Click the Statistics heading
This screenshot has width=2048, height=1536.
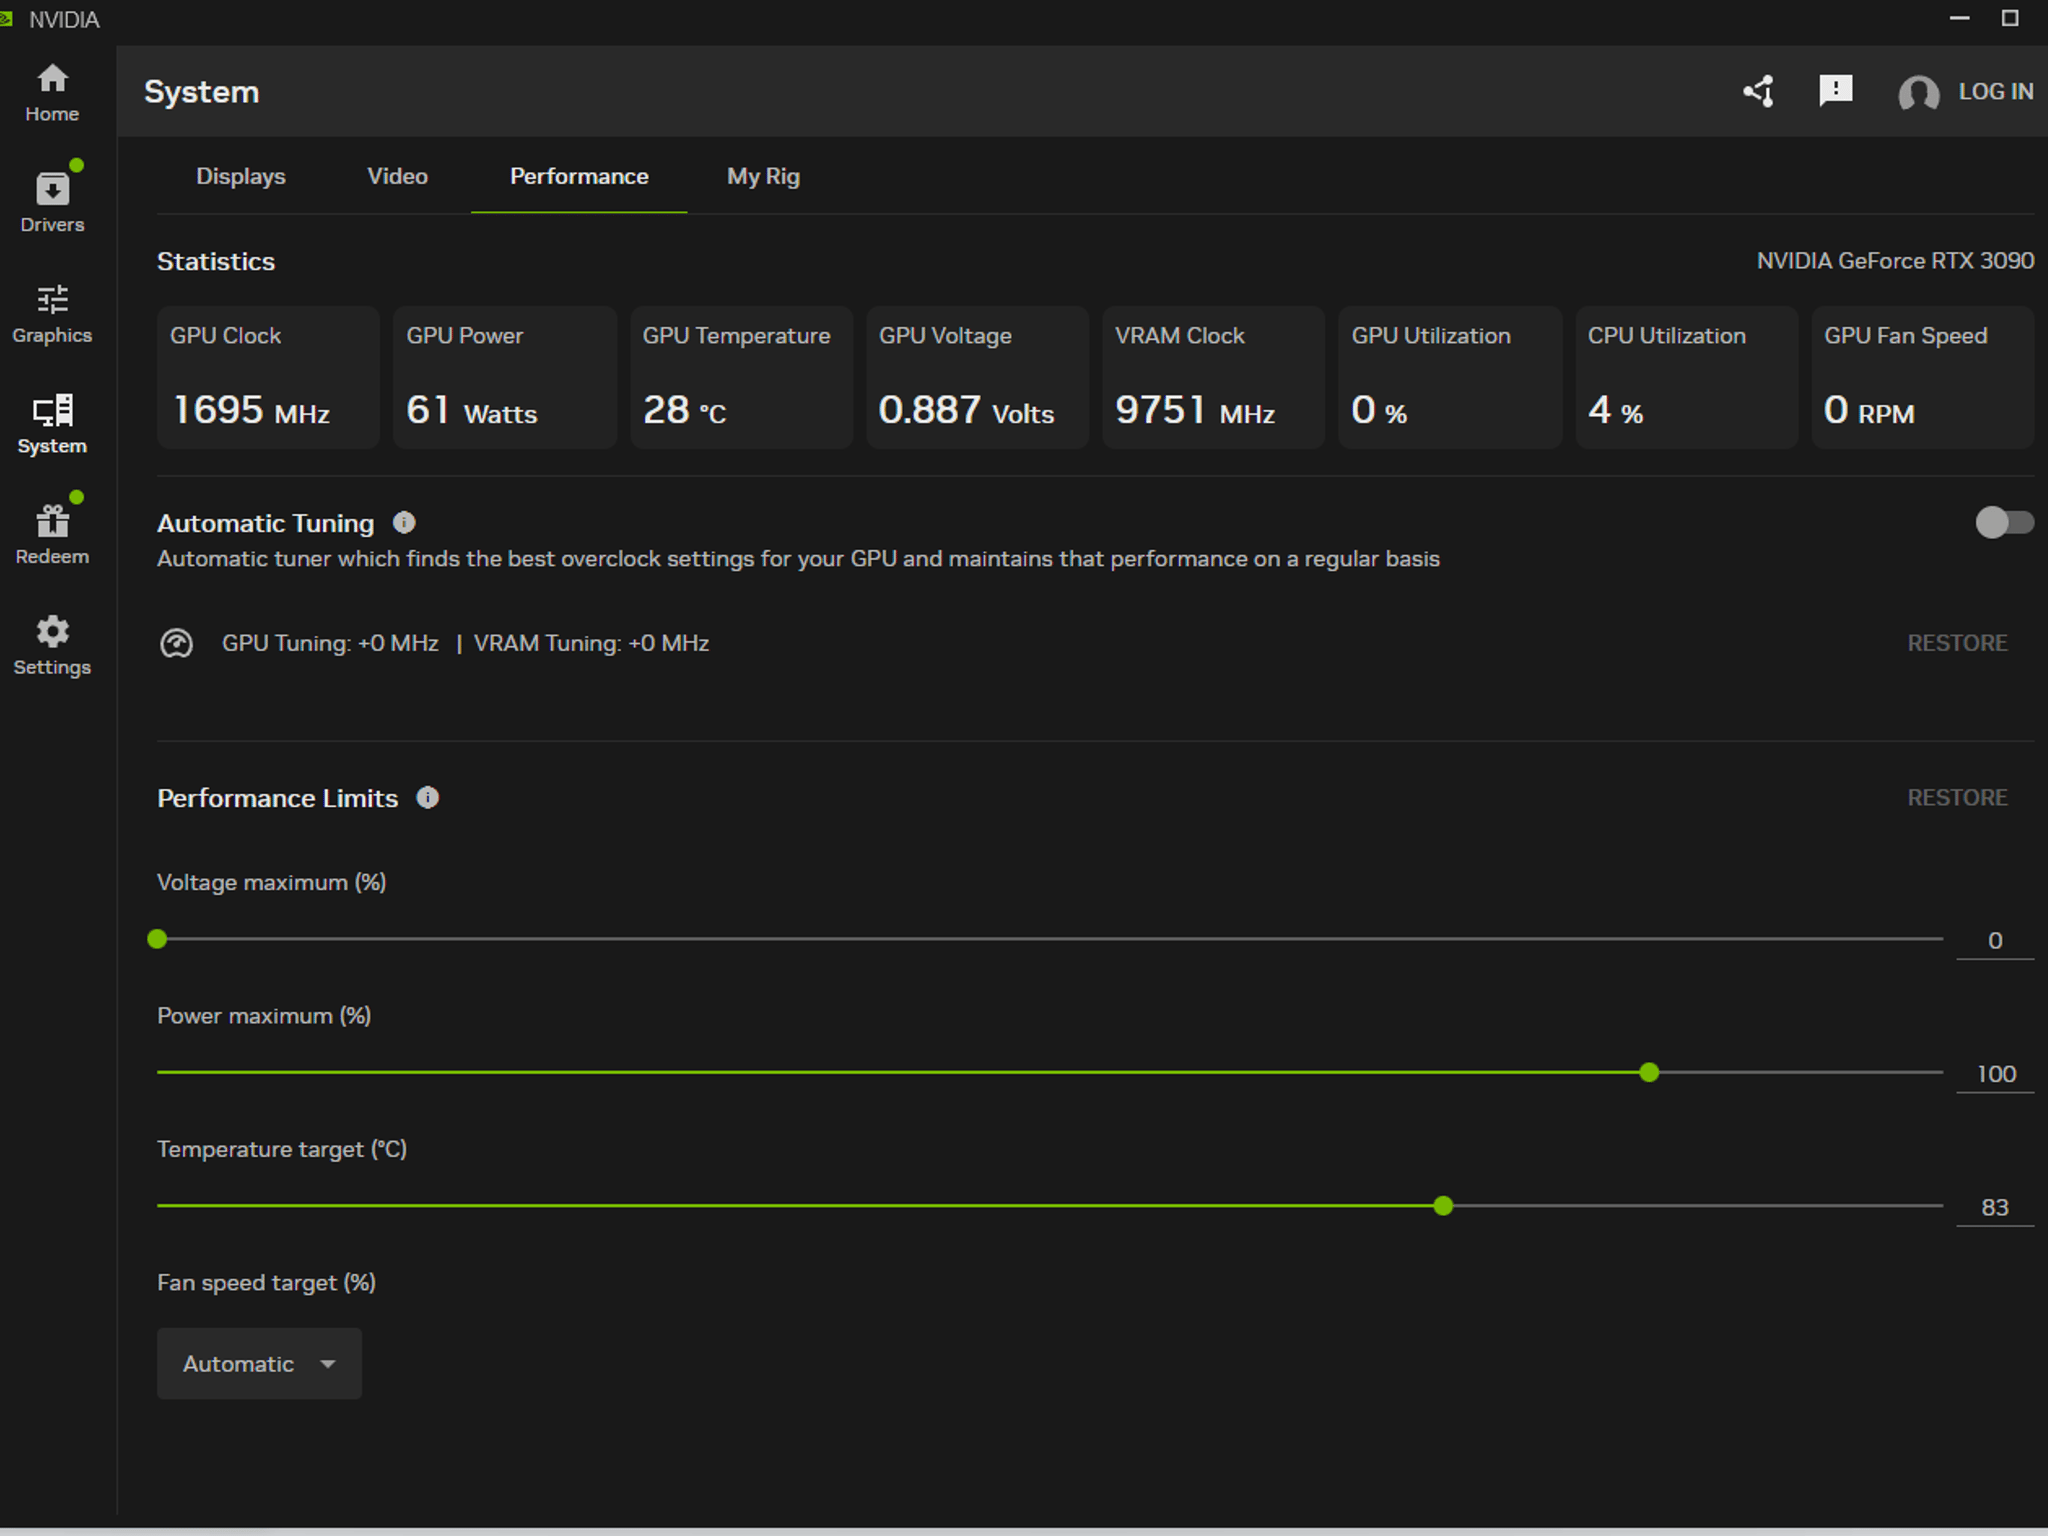tap(216, 261)
